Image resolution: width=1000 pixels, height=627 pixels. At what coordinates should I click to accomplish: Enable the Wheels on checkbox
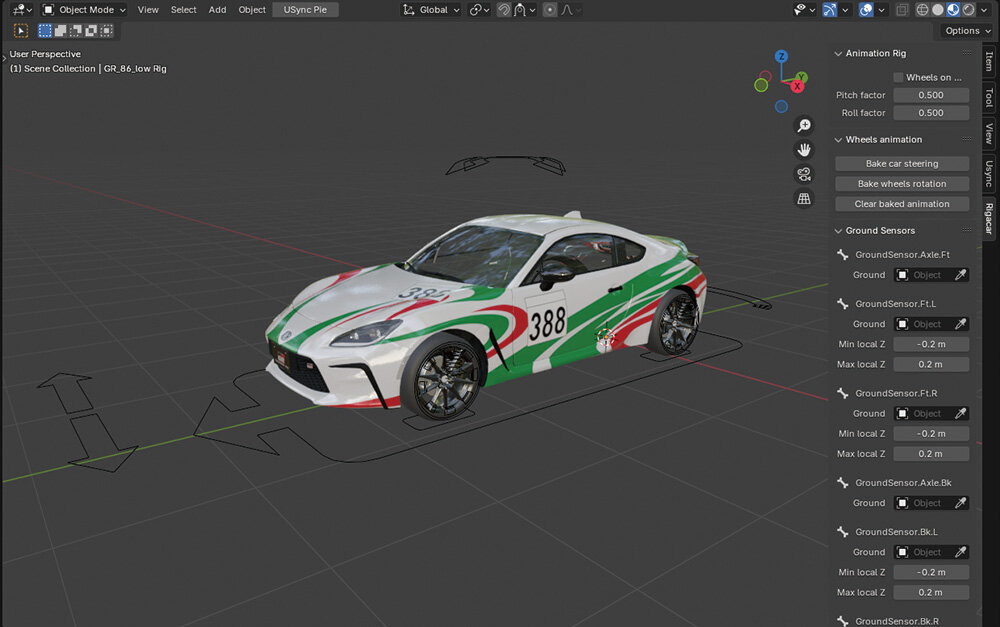(x=898, y=77)
